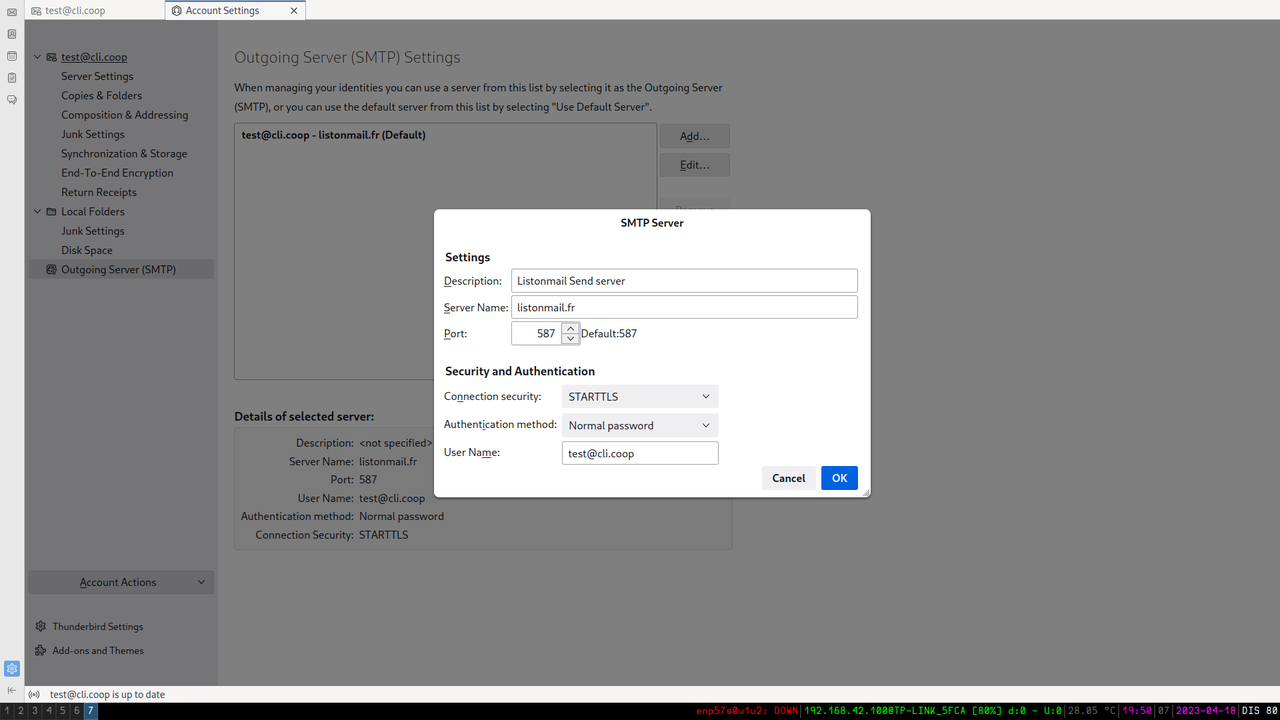This screenshot has height=720, width=1280.
Task: Click the online status icon in the status bar
Action: pyautogui.click(x=34, y=694)
